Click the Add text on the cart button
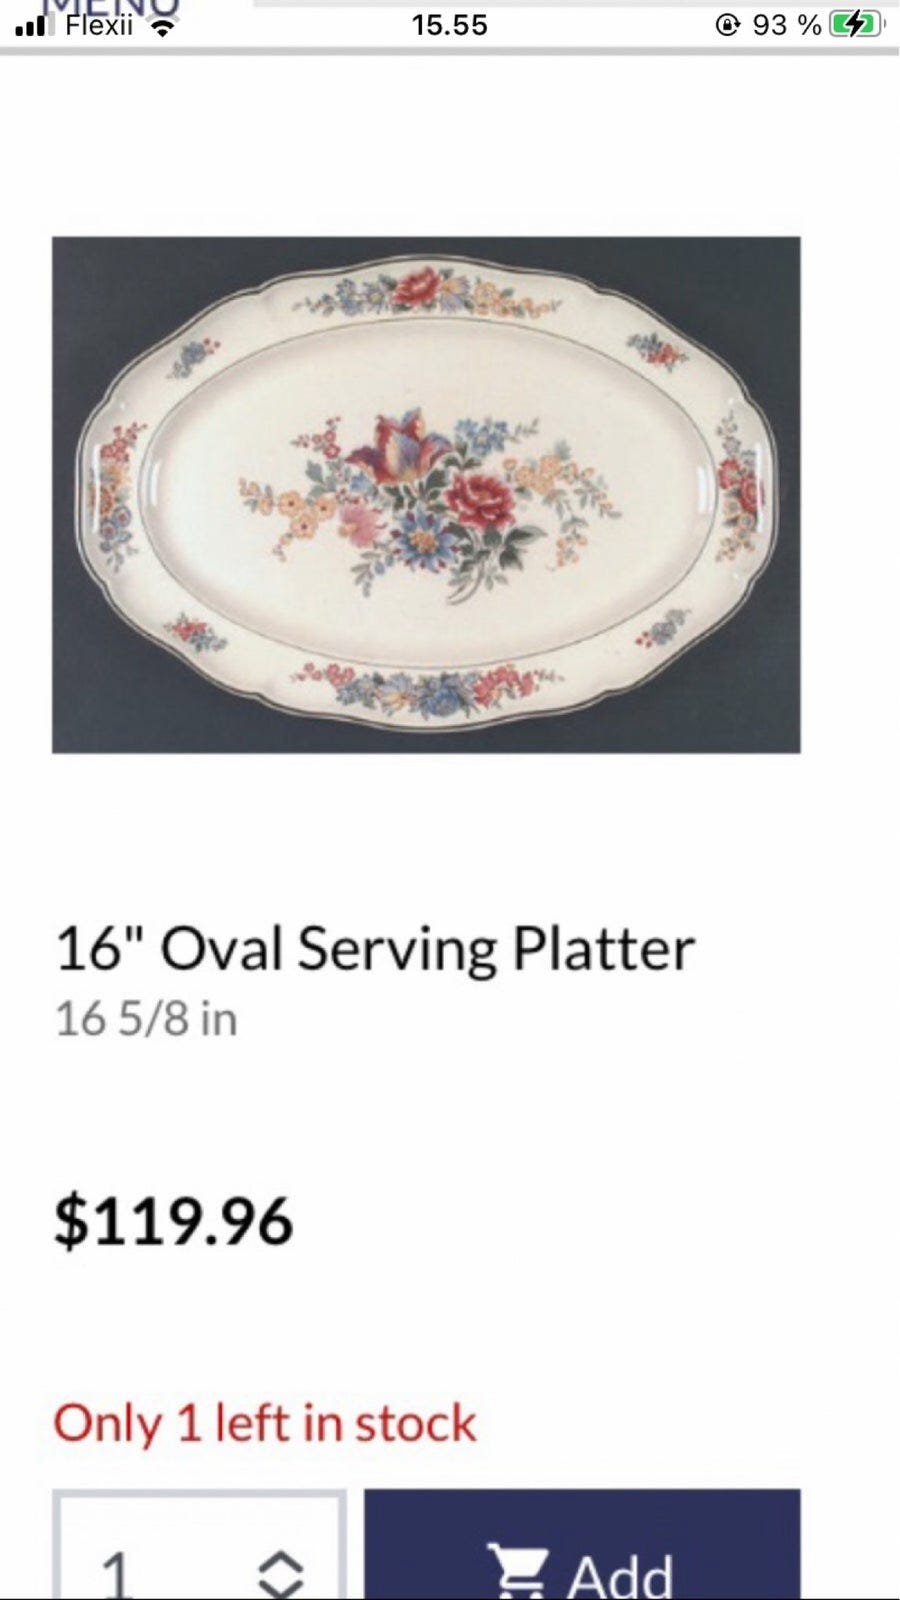 click(620, 1576)
